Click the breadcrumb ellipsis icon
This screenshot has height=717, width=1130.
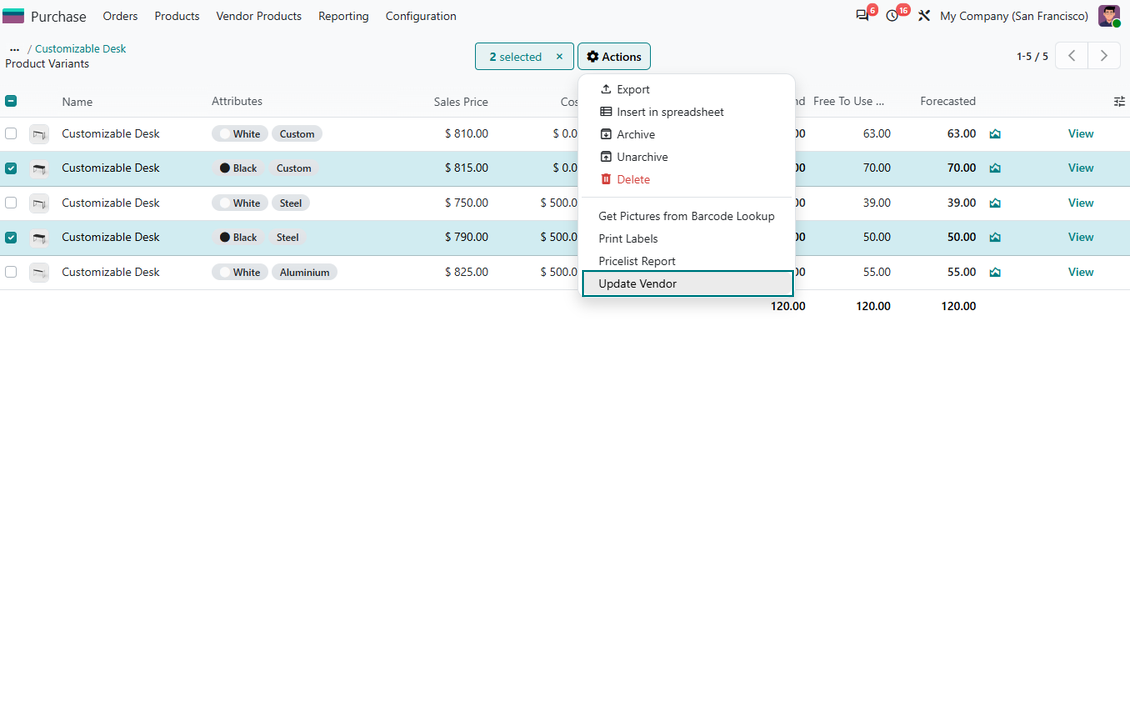tap(14, 49)
